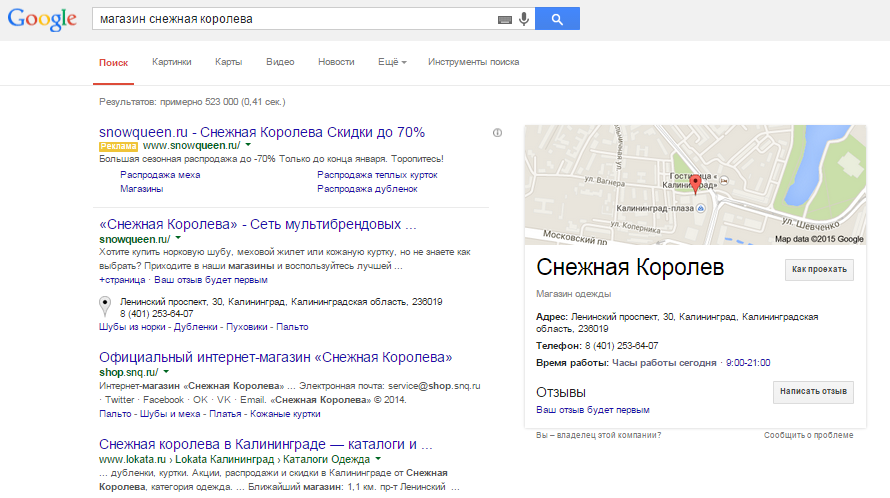Open the Распродажа меха sitelink
This screenshot has width=890, height=498.
pyautogui.click(x=160, y=175)
